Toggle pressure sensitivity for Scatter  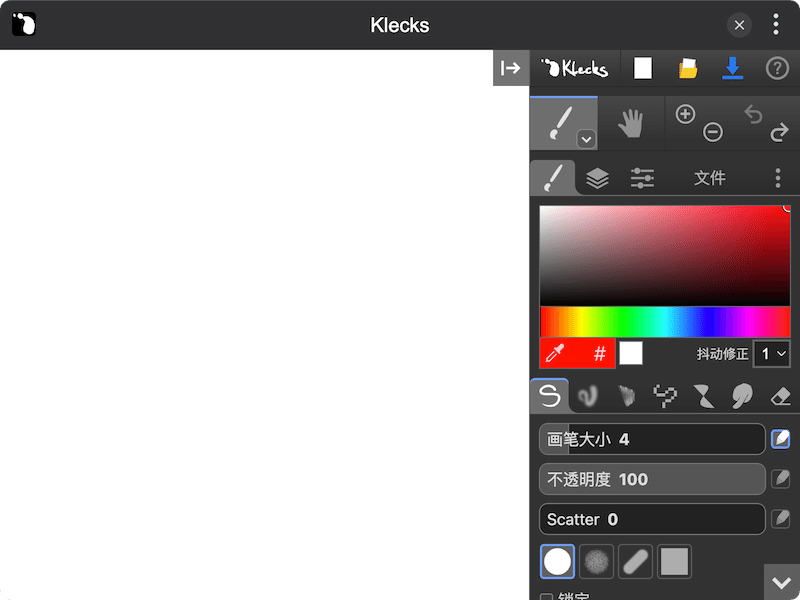click(780, 519)
